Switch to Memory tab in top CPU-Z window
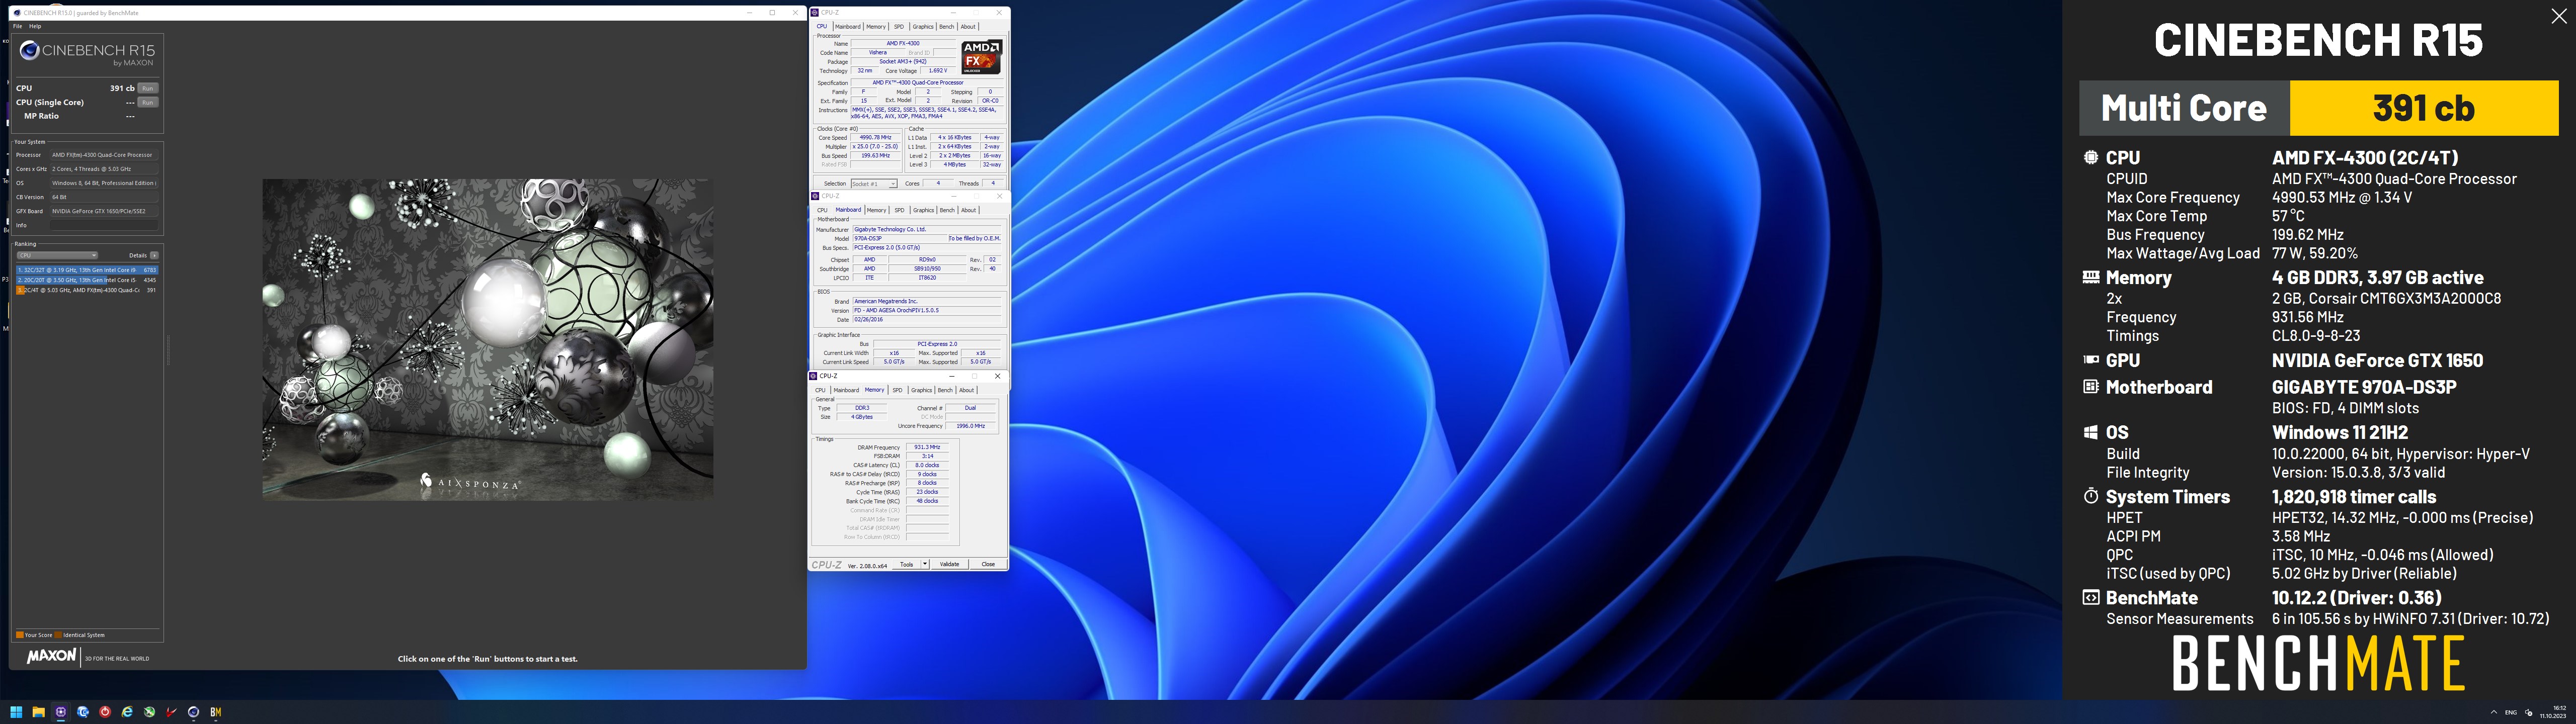The image size is (2576, 724). (x=876, y=27)
